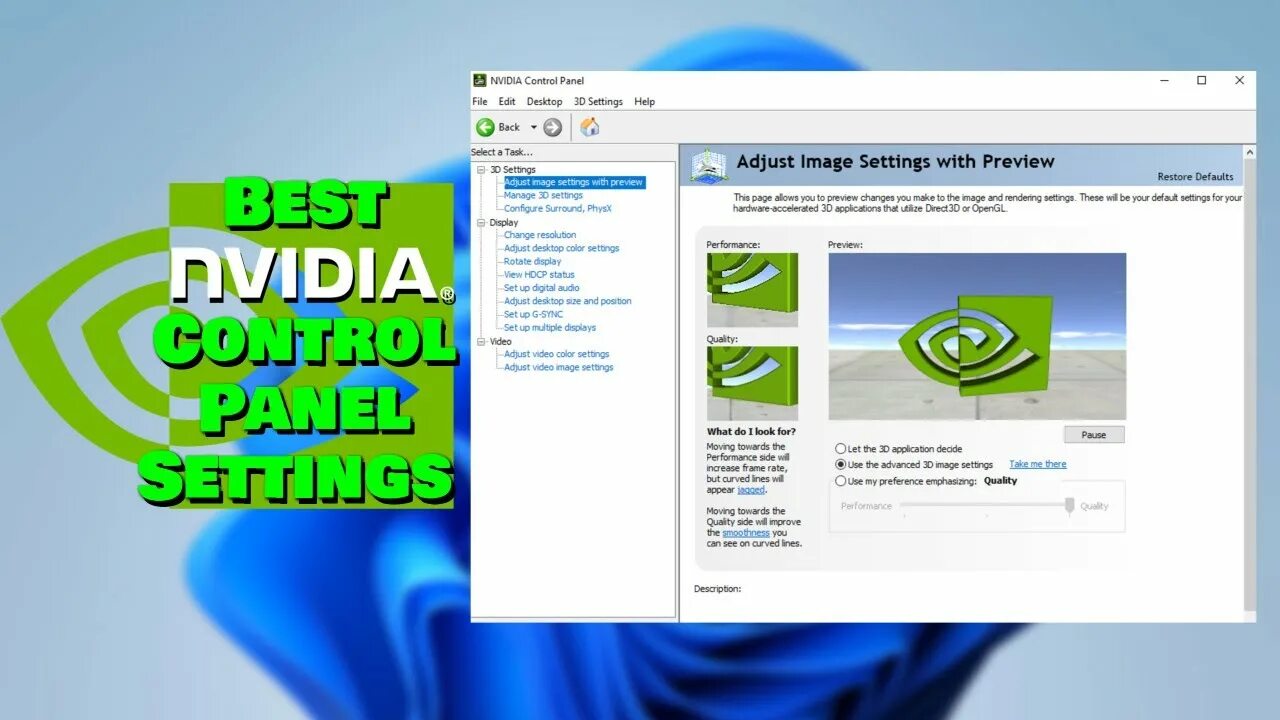Open the Desktop menu
1280x720 pixels.
click(544, 102)
